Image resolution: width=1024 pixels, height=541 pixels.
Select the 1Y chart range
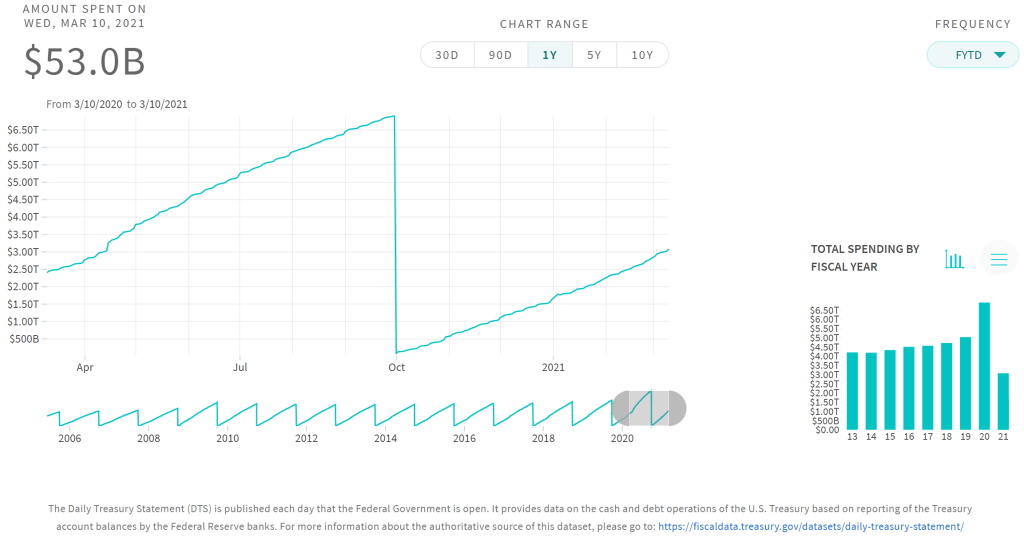point(549,55)
